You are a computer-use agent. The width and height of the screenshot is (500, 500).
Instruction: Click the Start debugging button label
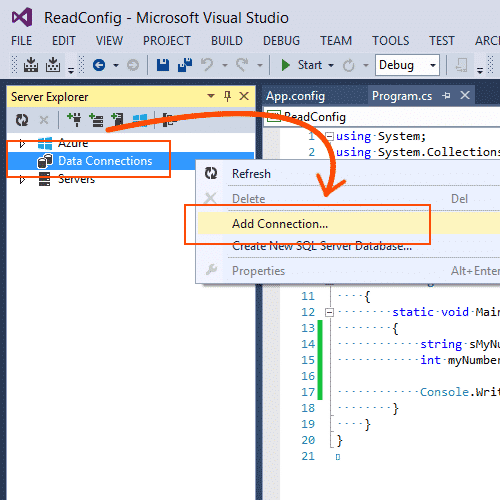(310, 65)
